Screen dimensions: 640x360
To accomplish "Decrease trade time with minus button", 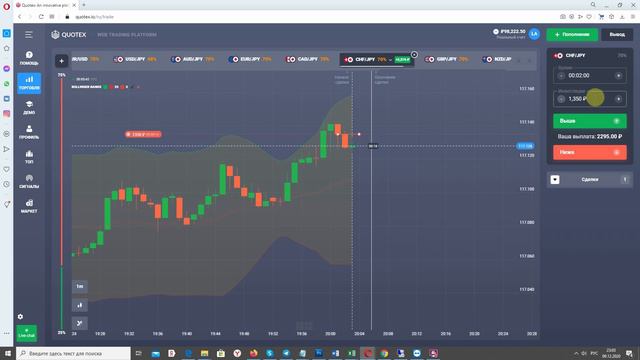I will tap(561, 76).
